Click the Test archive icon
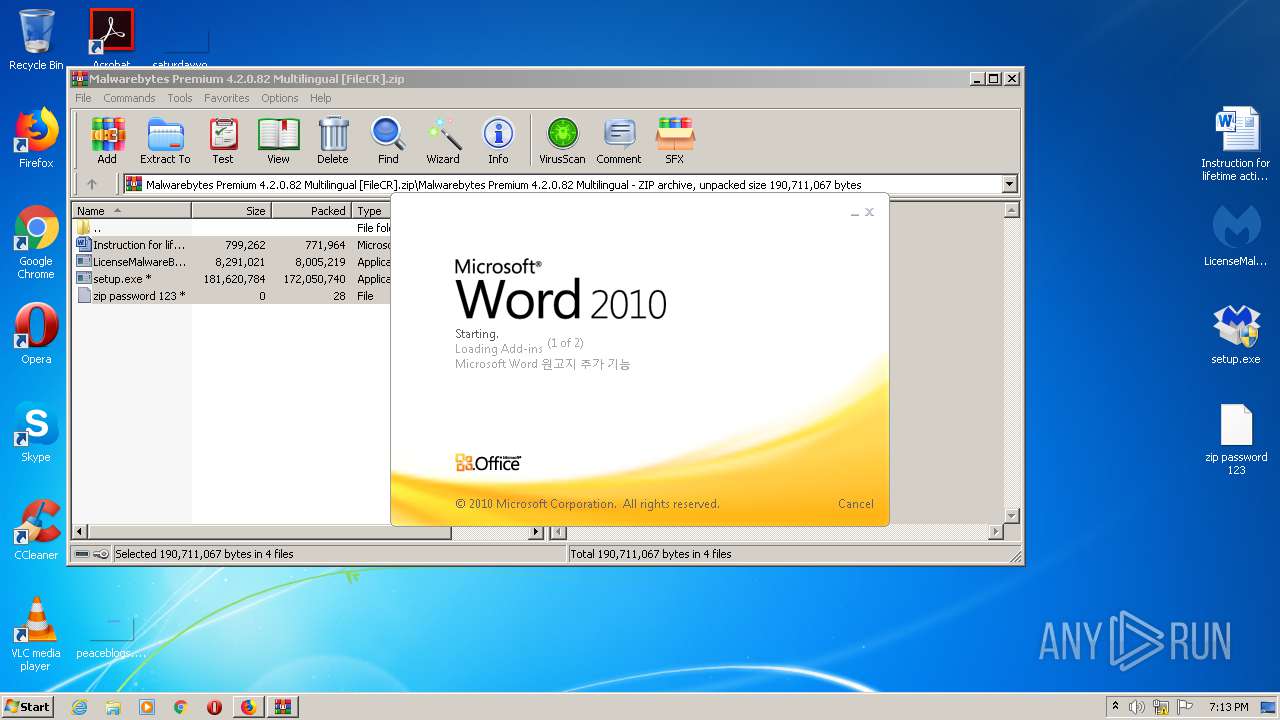 coord(223,140)
